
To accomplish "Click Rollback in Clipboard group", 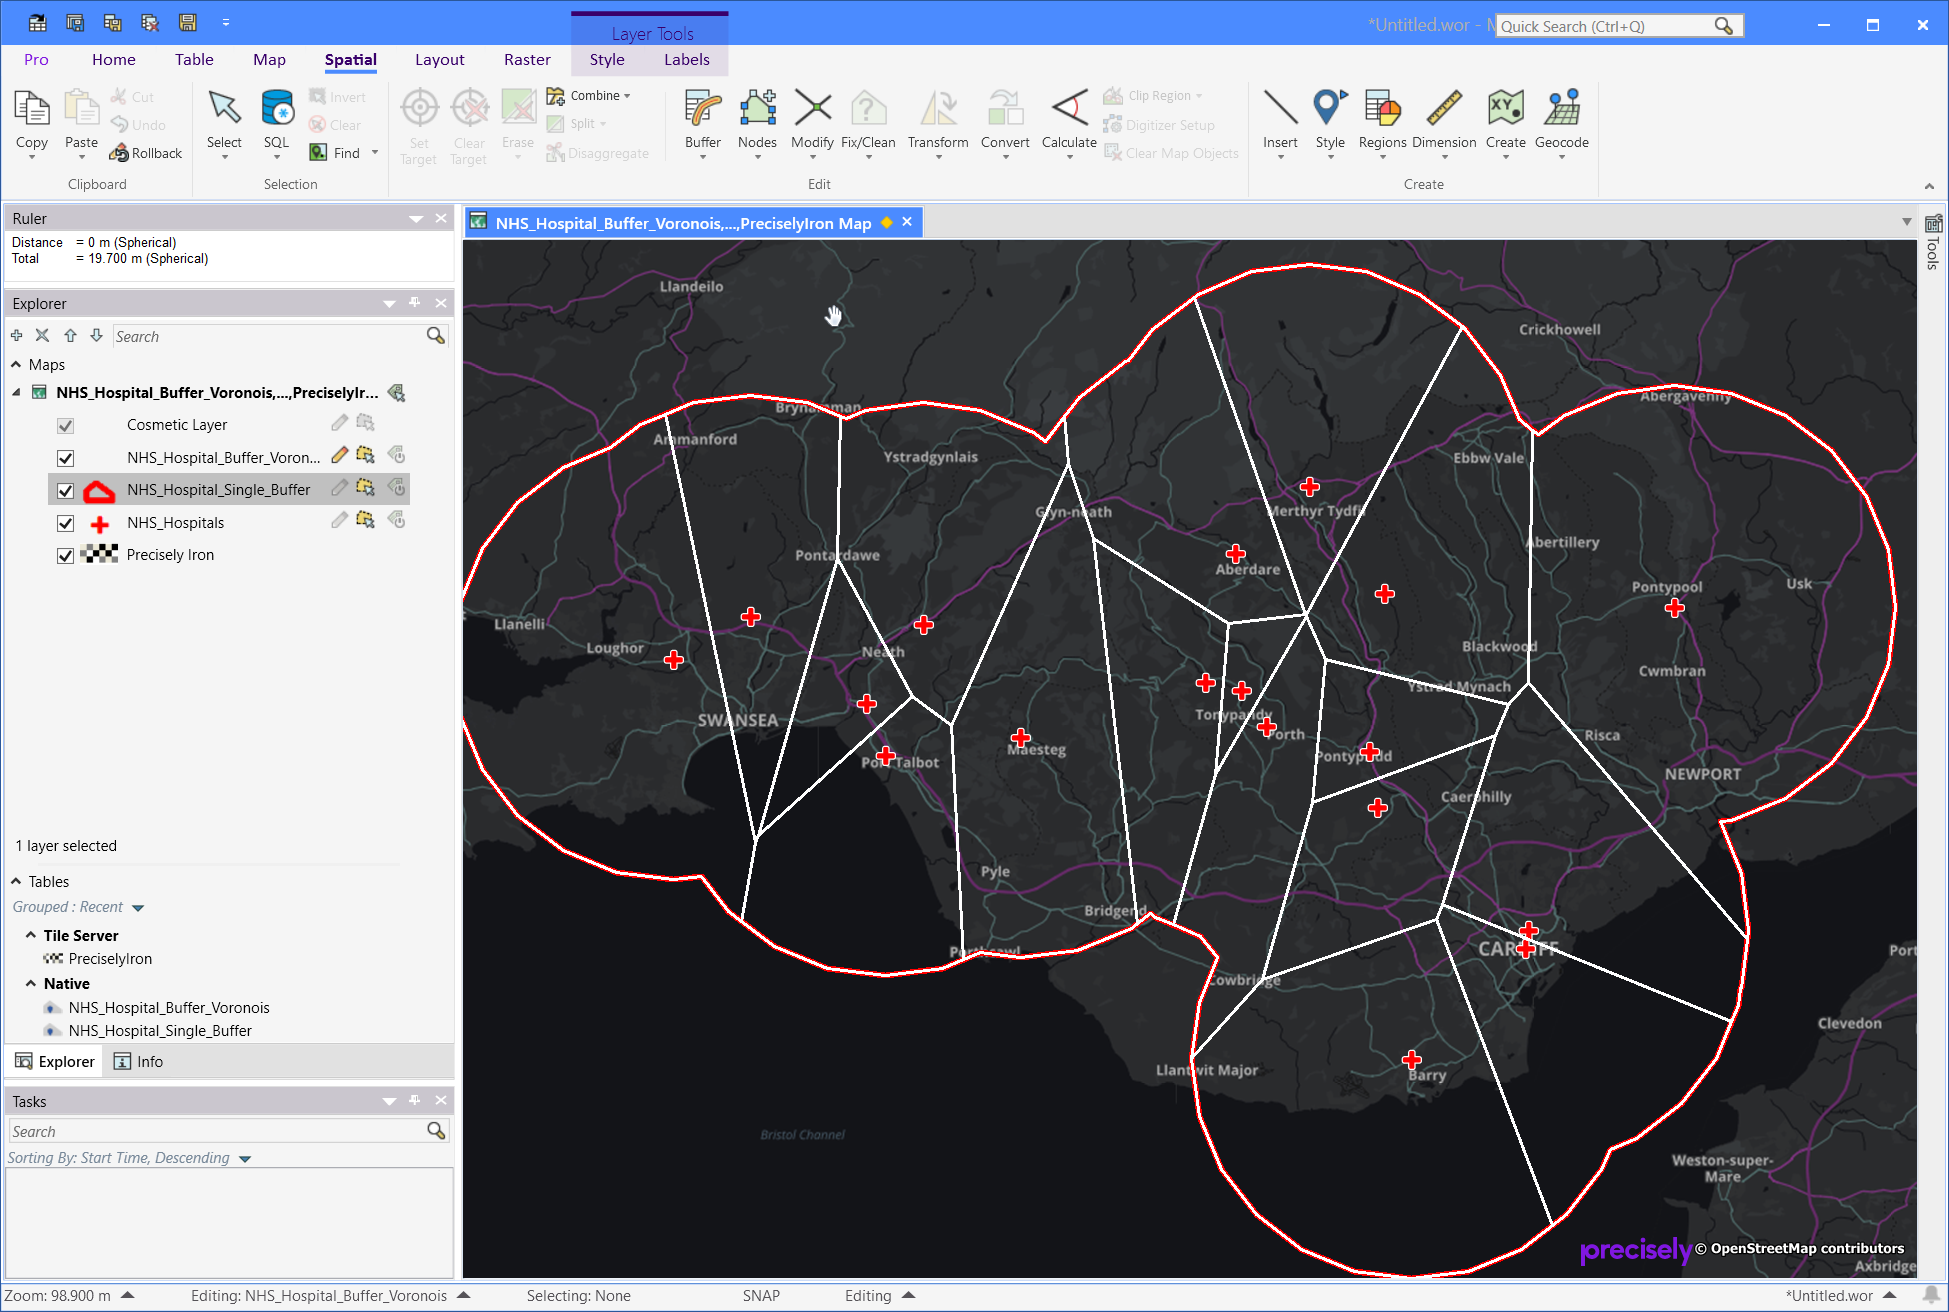I will pyautogui.click(x=146, y=153).
